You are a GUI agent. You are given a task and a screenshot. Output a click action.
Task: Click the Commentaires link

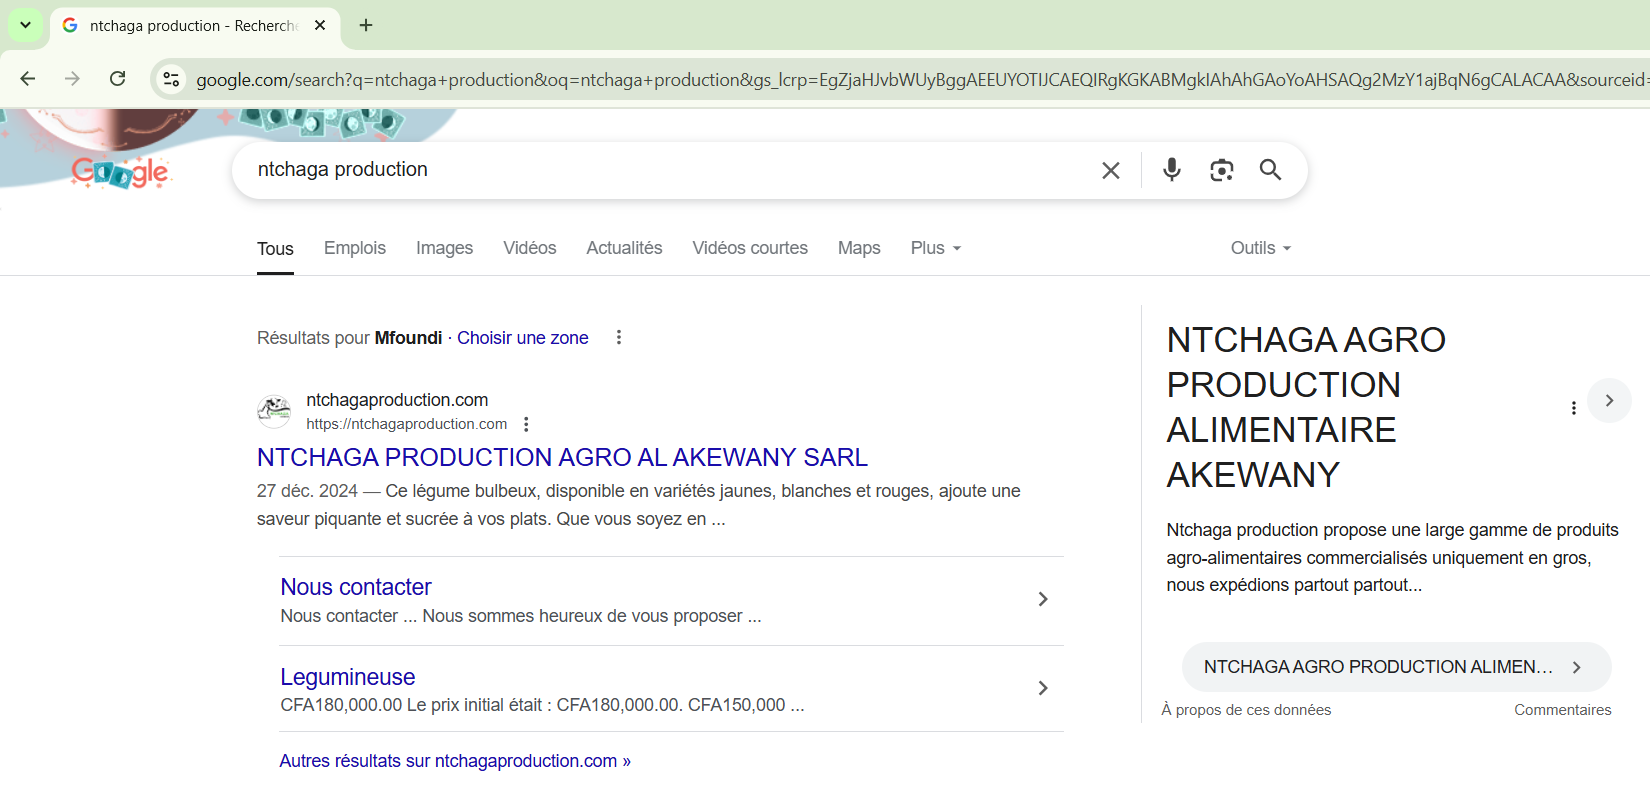pos(1563,710)
